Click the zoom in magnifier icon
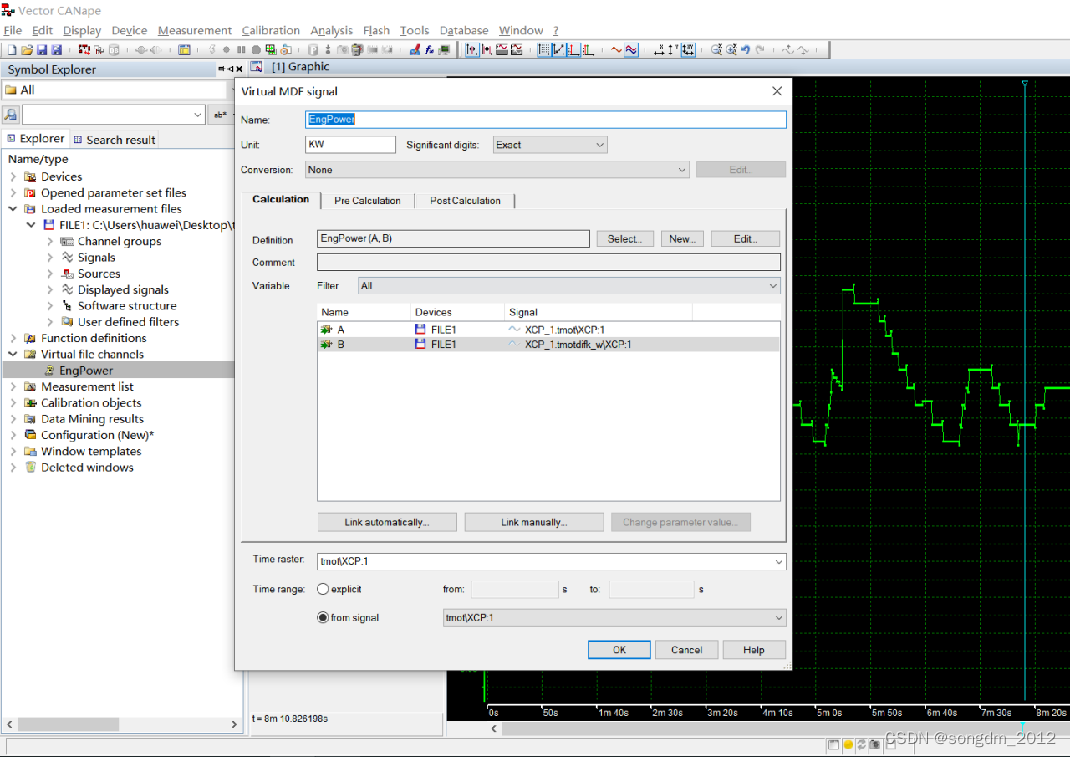Viewport: 1071px width, 757px height. click(731, 49)
